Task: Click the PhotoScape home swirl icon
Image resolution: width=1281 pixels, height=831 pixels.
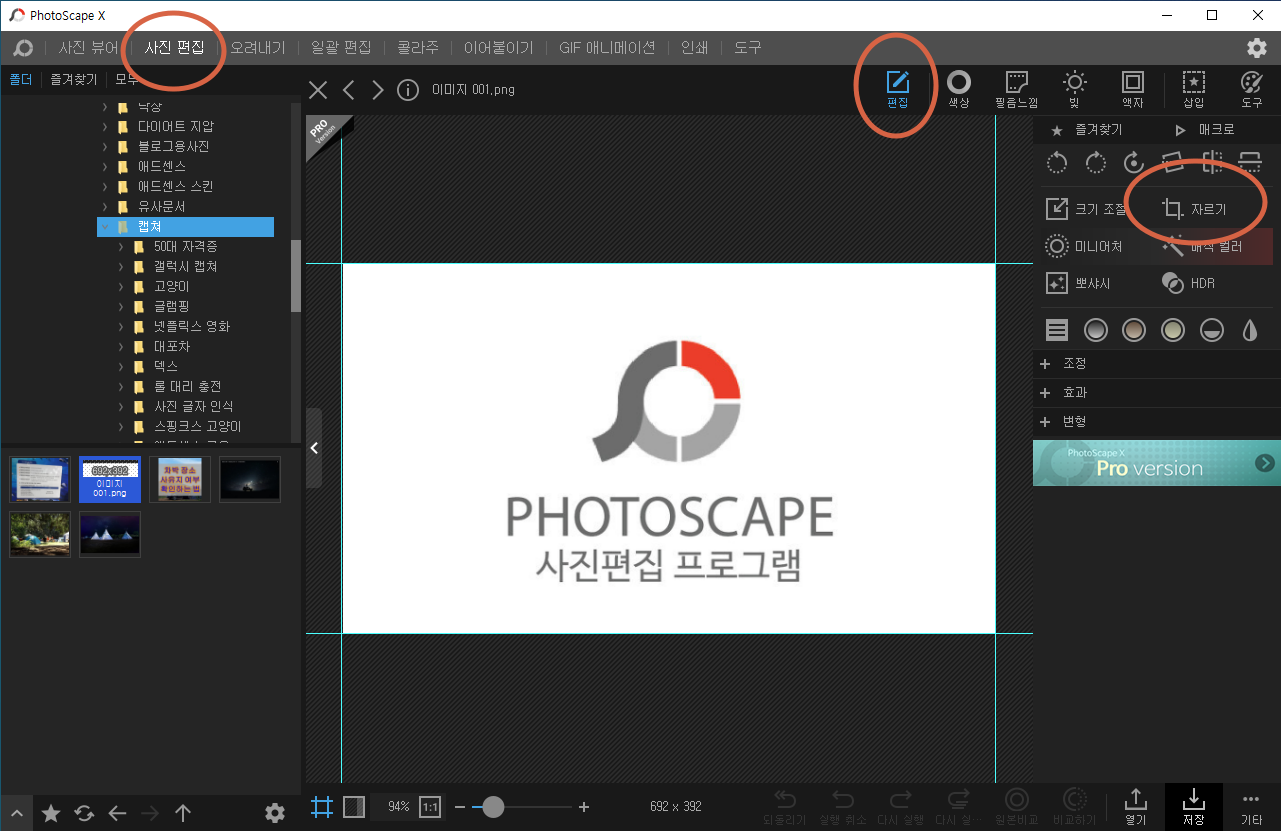Action: (22, 47)
